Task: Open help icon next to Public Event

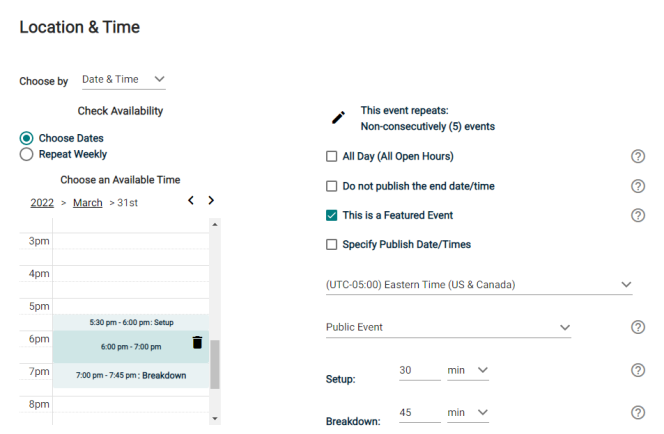Action: coord(638,327)
